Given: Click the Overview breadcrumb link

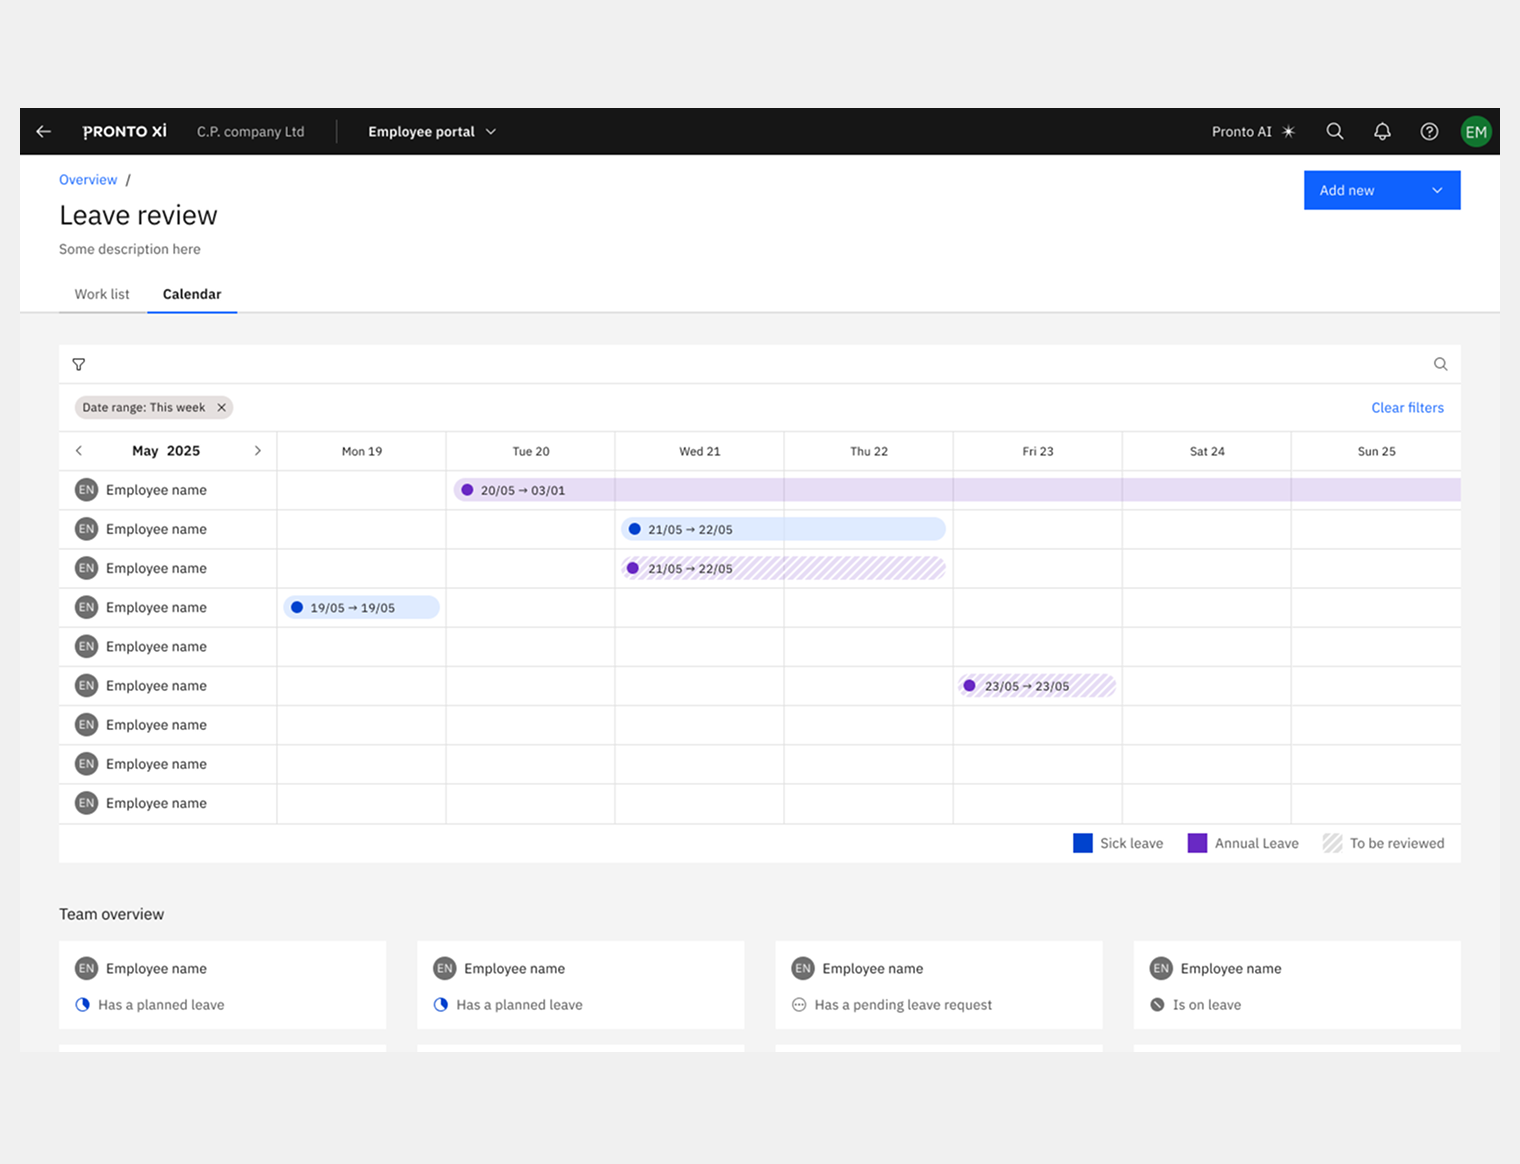Looking at the screenshot, I should 88,180.
